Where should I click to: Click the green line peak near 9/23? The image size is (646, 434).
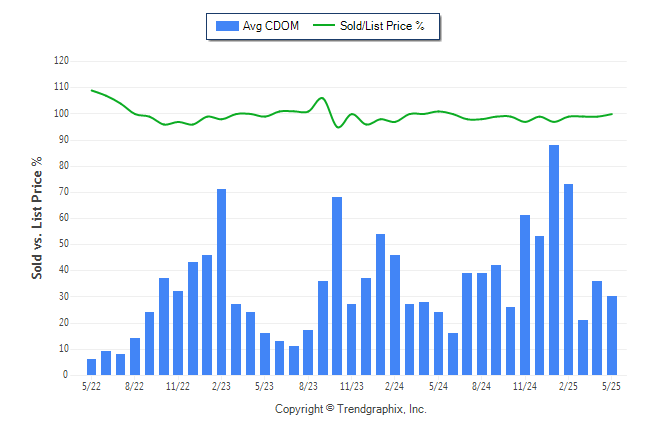pos(322,98)
